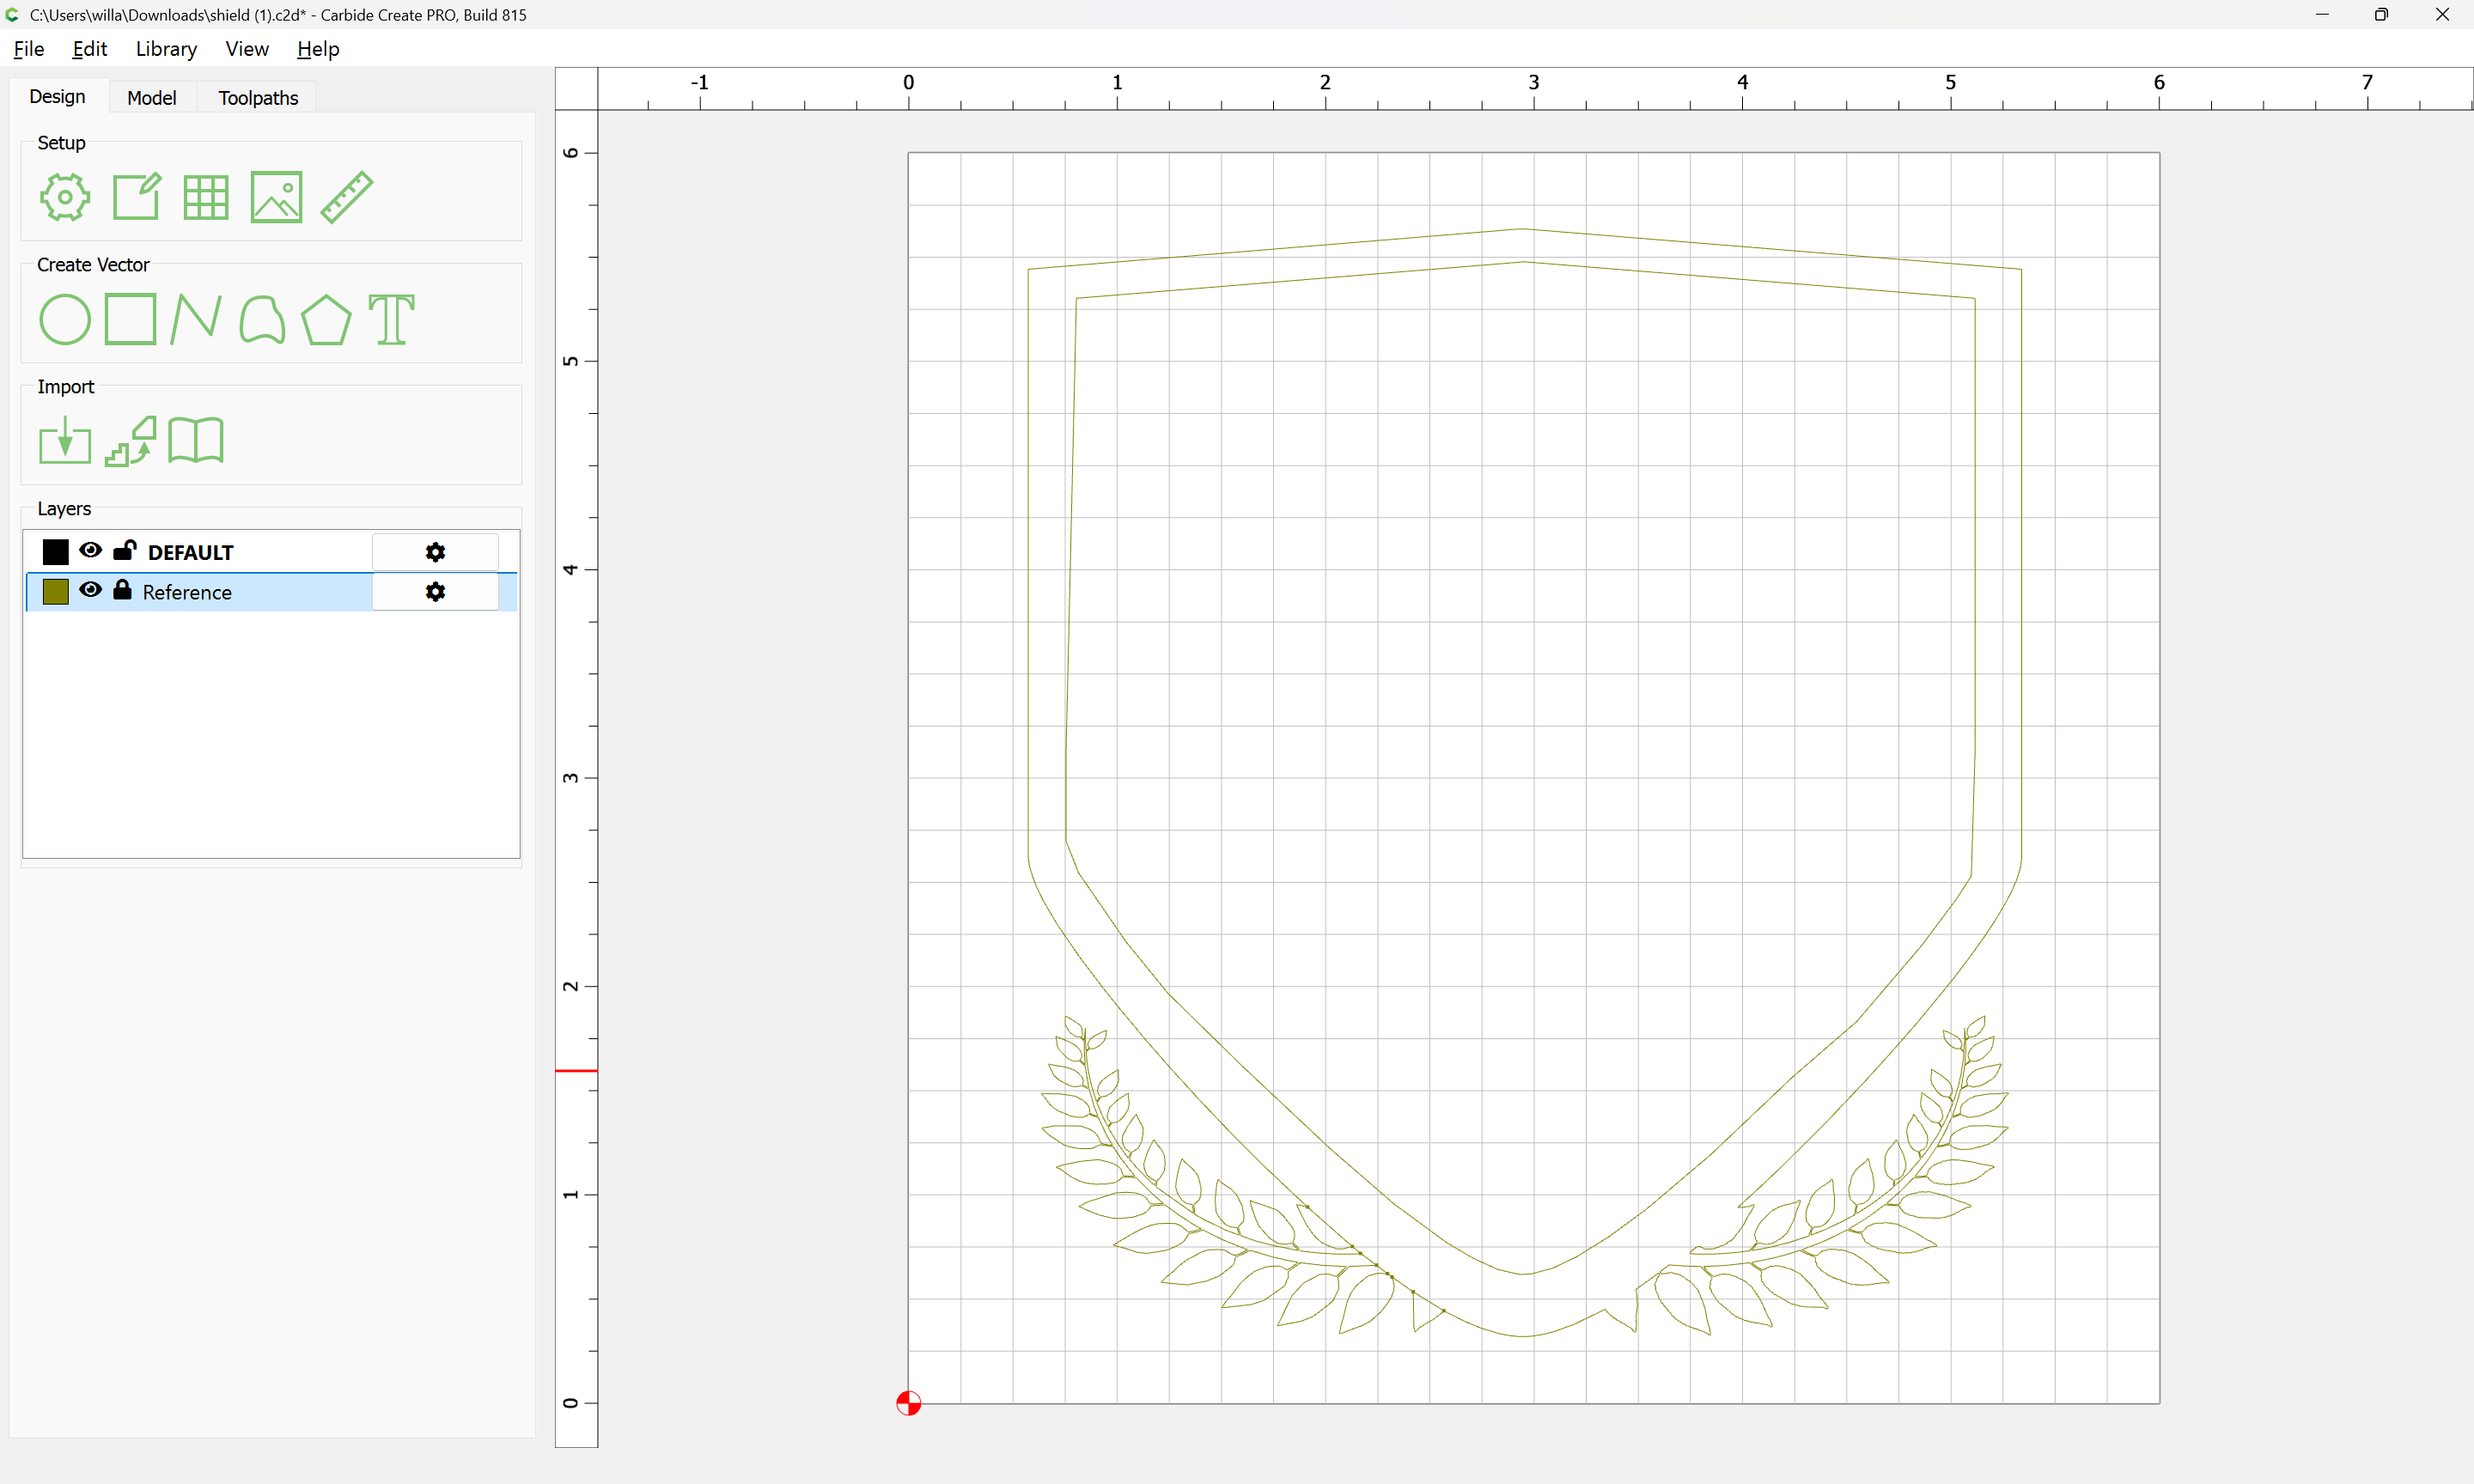Toggle Reference layer lock
The image size is (2474, 1484).
pos(122,589)
